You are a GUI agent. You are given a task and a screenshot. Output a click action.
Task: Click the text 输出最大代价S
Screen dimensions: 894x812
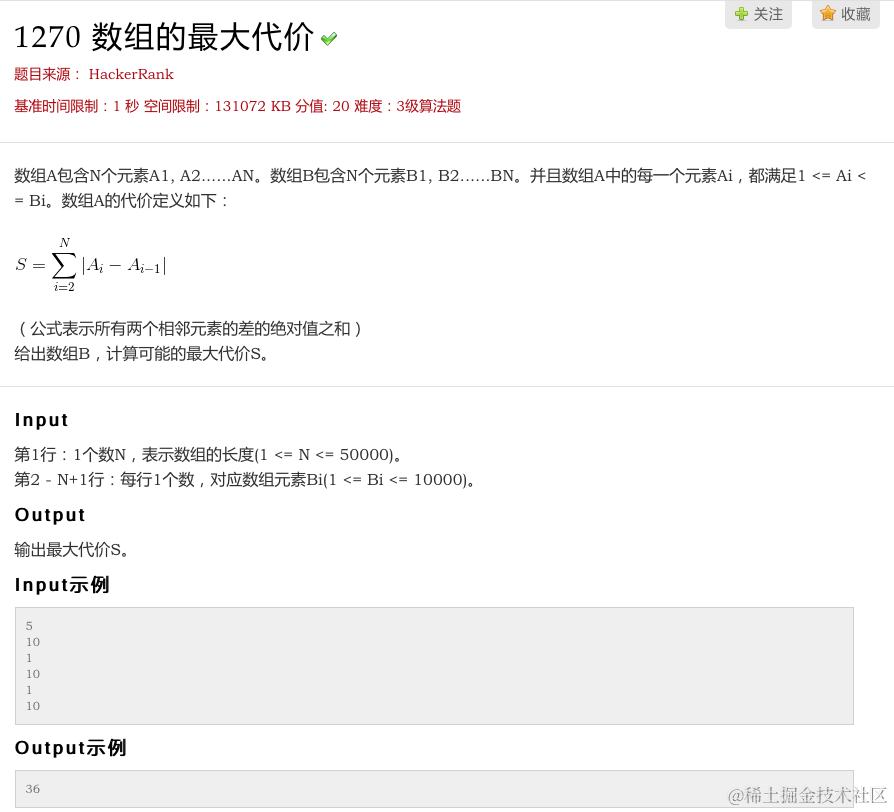tap(71, 550)
